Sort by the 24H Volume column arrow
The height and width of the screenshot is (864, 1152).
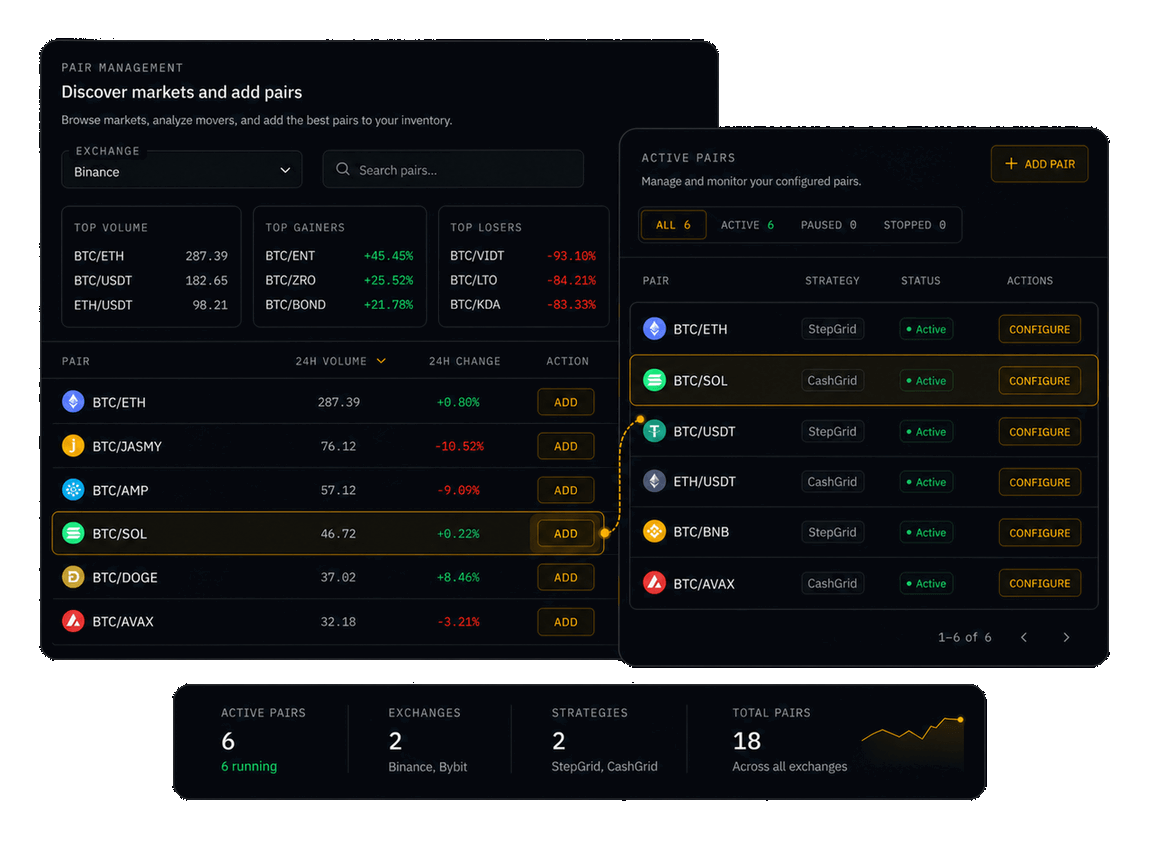[x=381, y=361]
